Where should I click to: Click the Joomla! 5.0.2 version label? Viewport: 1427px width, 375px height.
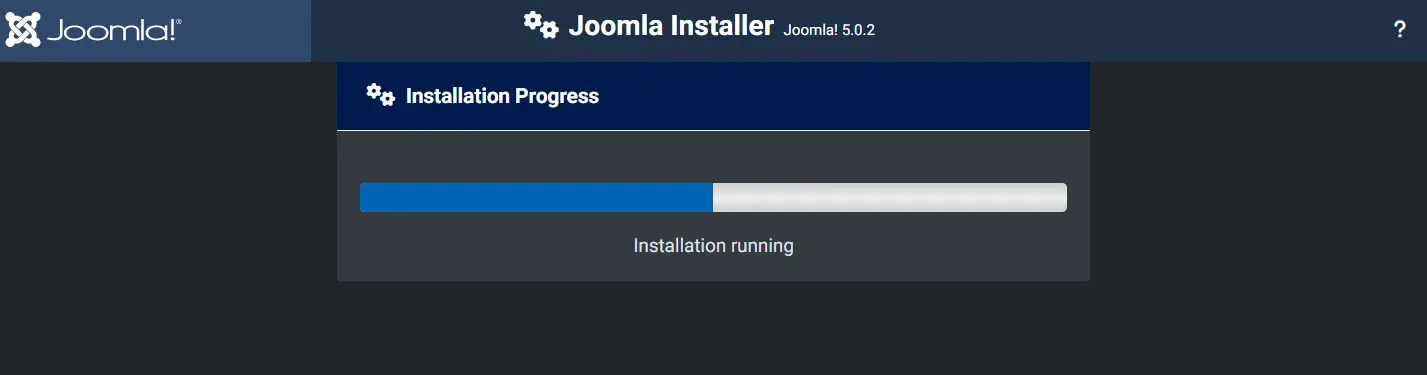click(x=829, y=30)
